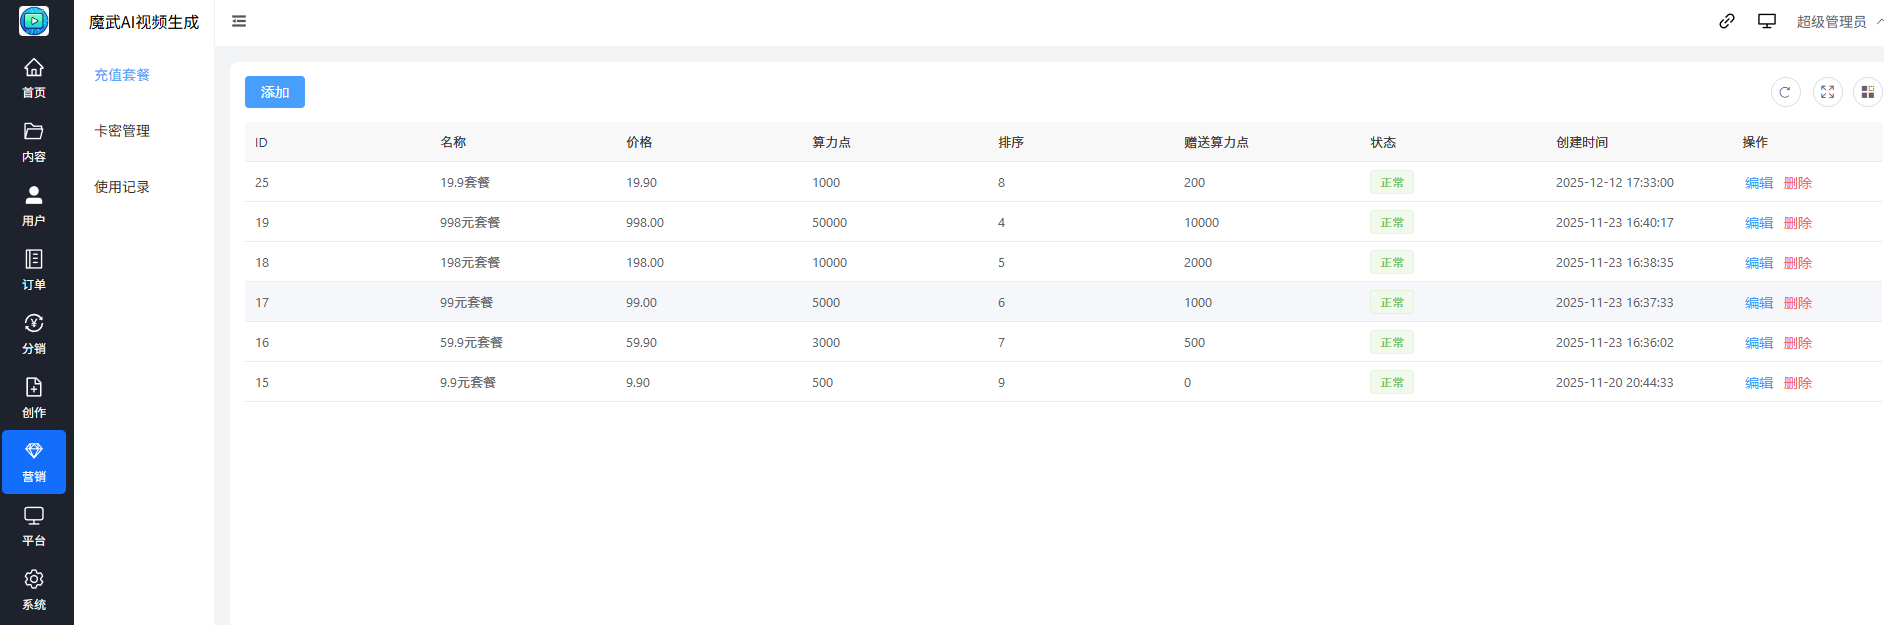This screenshot has height=625, width=1884.
Task: Click the link icon in header
Action: (1726, 21)
